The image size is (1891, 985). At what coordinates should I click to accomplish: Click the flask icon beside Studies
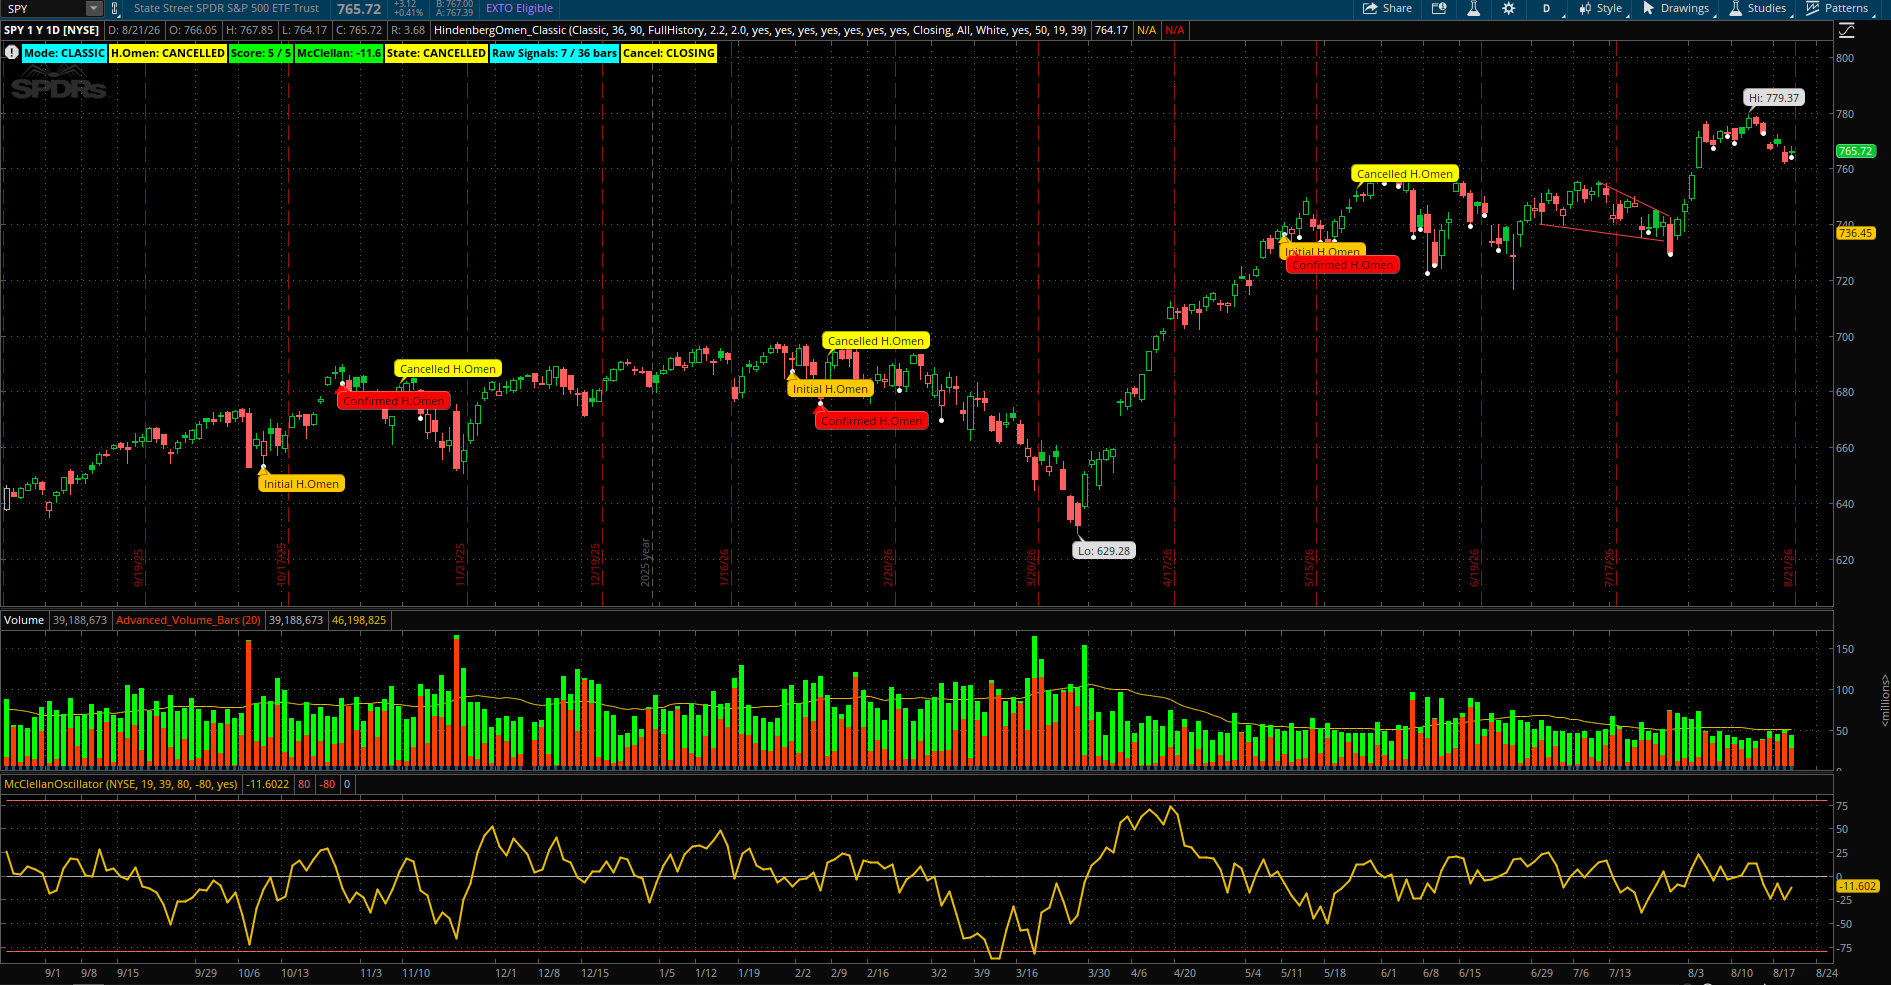click(x=1736, y=8)
